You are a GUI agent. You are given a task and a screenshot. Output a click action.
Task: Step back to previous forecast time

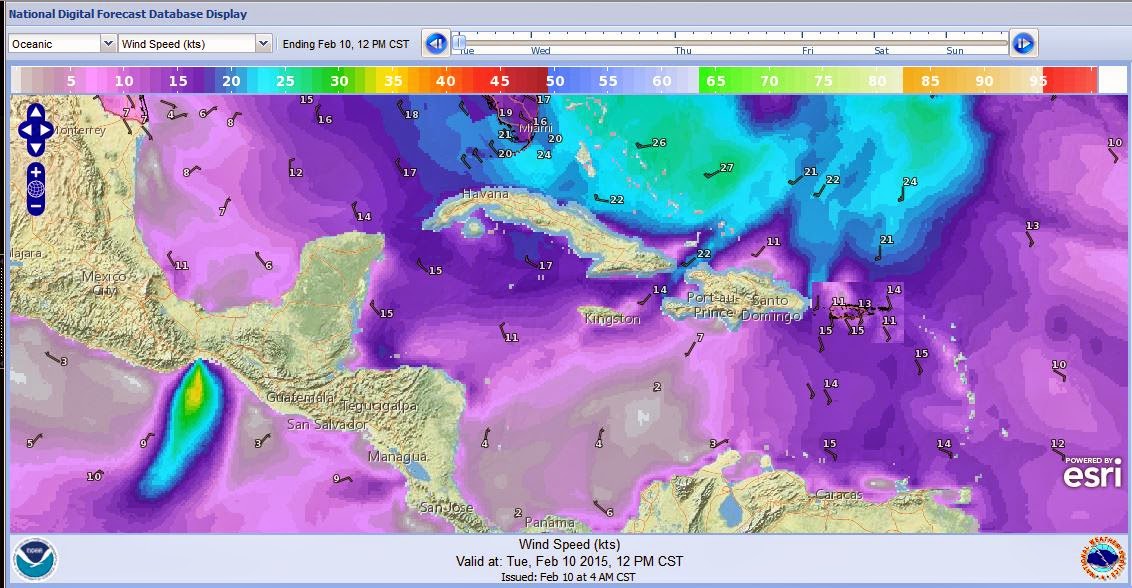click(434, 44)
